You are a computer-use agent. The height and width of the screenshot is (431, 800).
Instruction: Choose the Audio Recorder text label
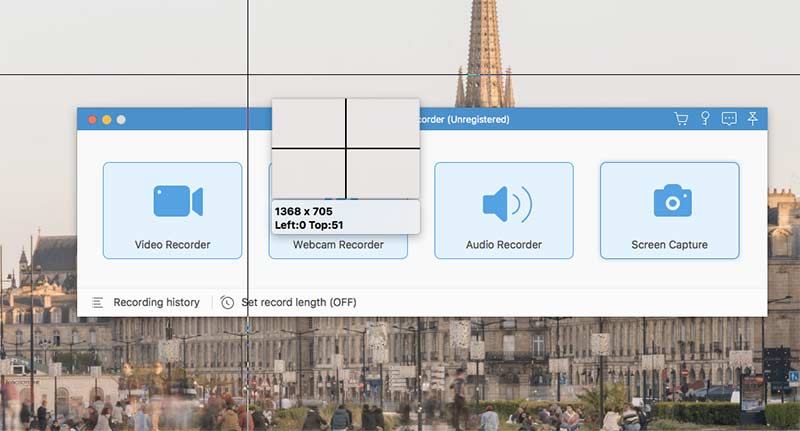coord(504,245)
